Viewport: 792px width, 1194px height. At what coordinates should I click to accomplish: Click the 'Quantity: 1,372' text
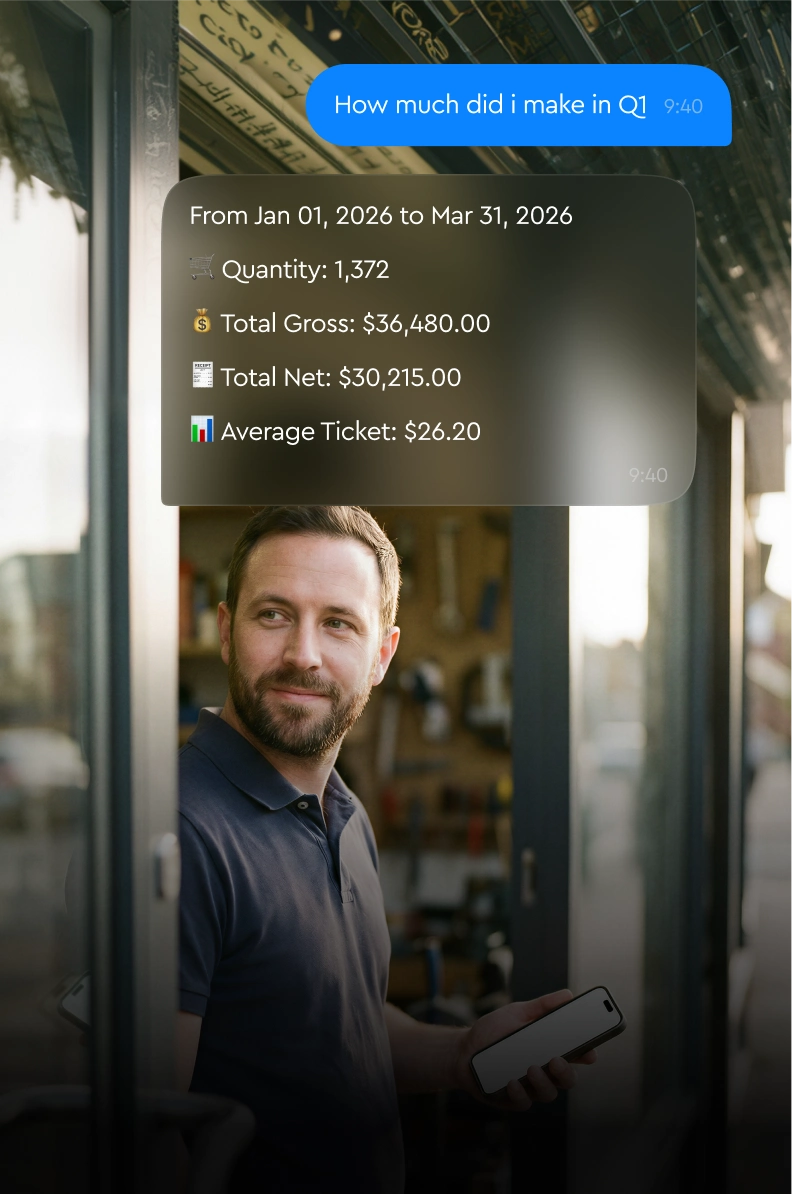tap(305, 270)
